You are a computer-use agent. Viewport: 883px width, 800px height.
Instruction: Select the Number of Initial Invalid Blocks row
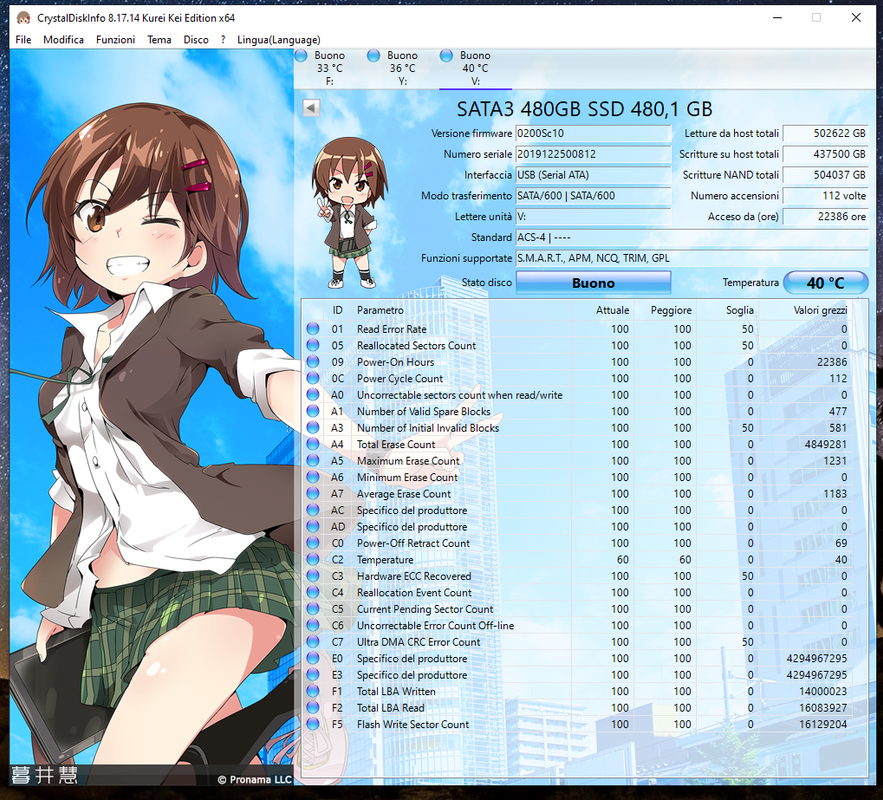pos(577,428)
